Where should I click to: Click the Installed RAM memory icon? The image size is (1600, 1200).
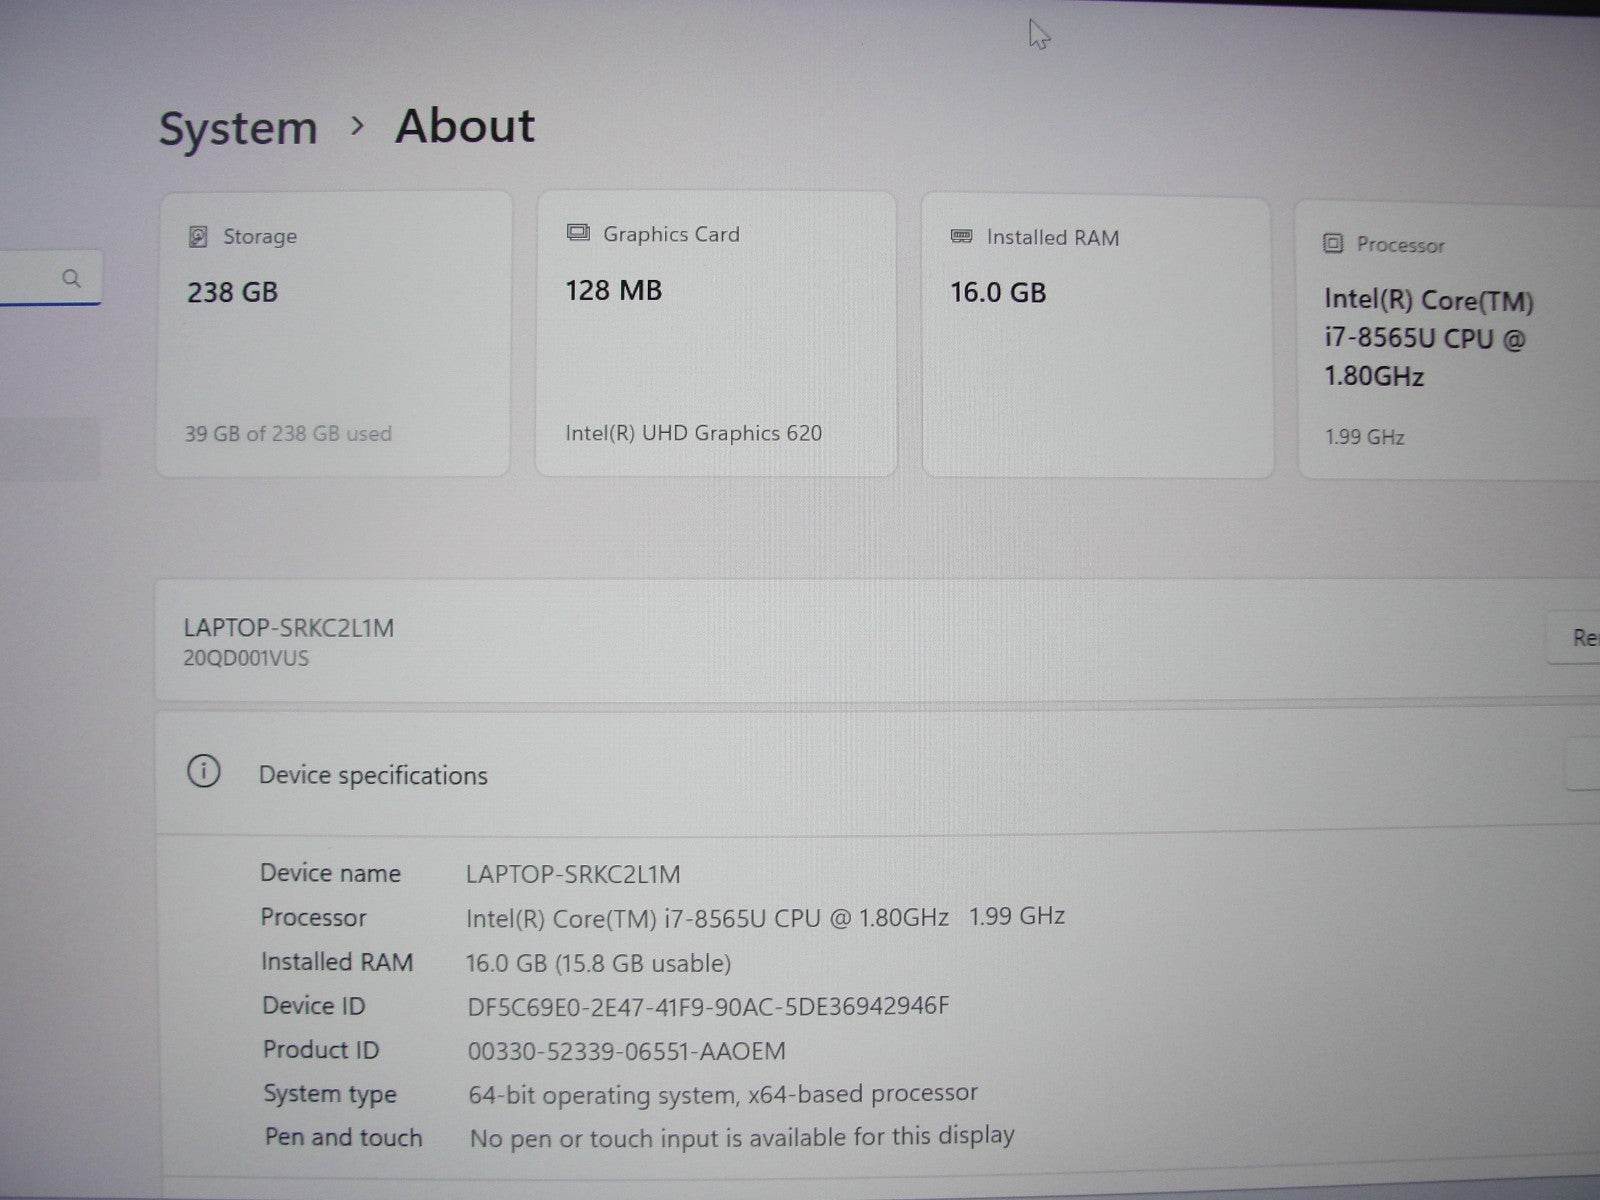961,237
